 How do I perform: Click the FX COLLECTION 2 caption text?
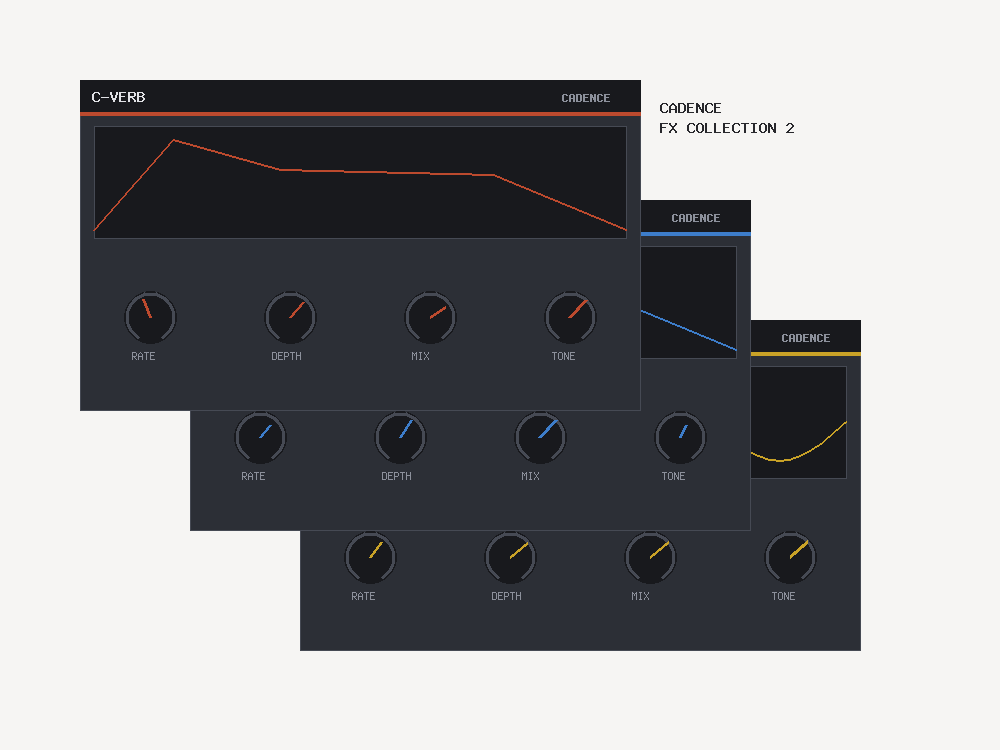pyautogui.click(x=726, y=128)
